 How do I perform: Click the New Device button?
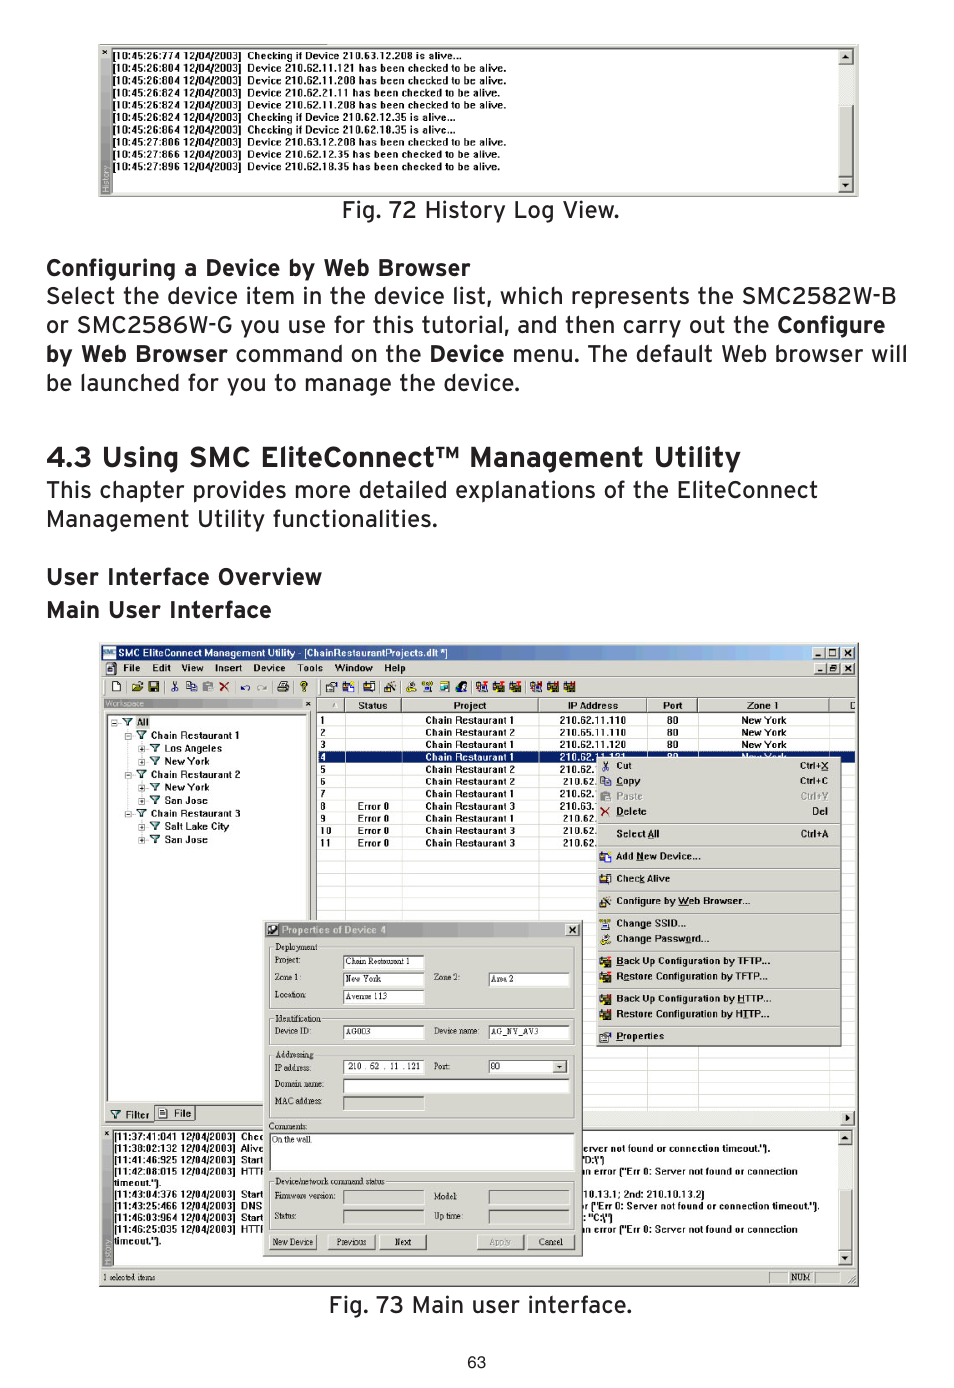[x=293, y=1242]
